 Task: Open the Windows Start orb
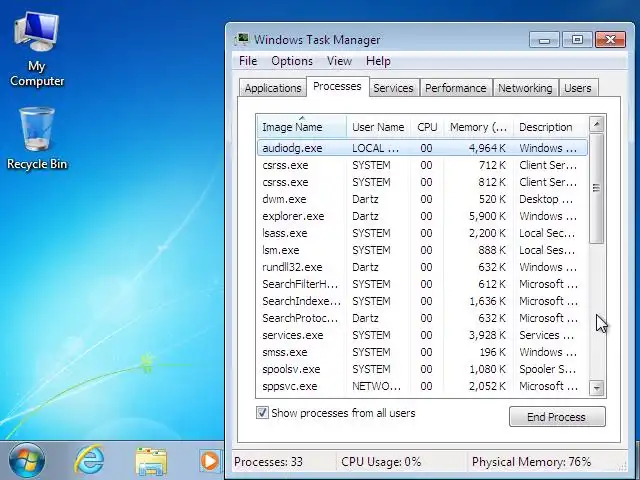click(27, 461)
